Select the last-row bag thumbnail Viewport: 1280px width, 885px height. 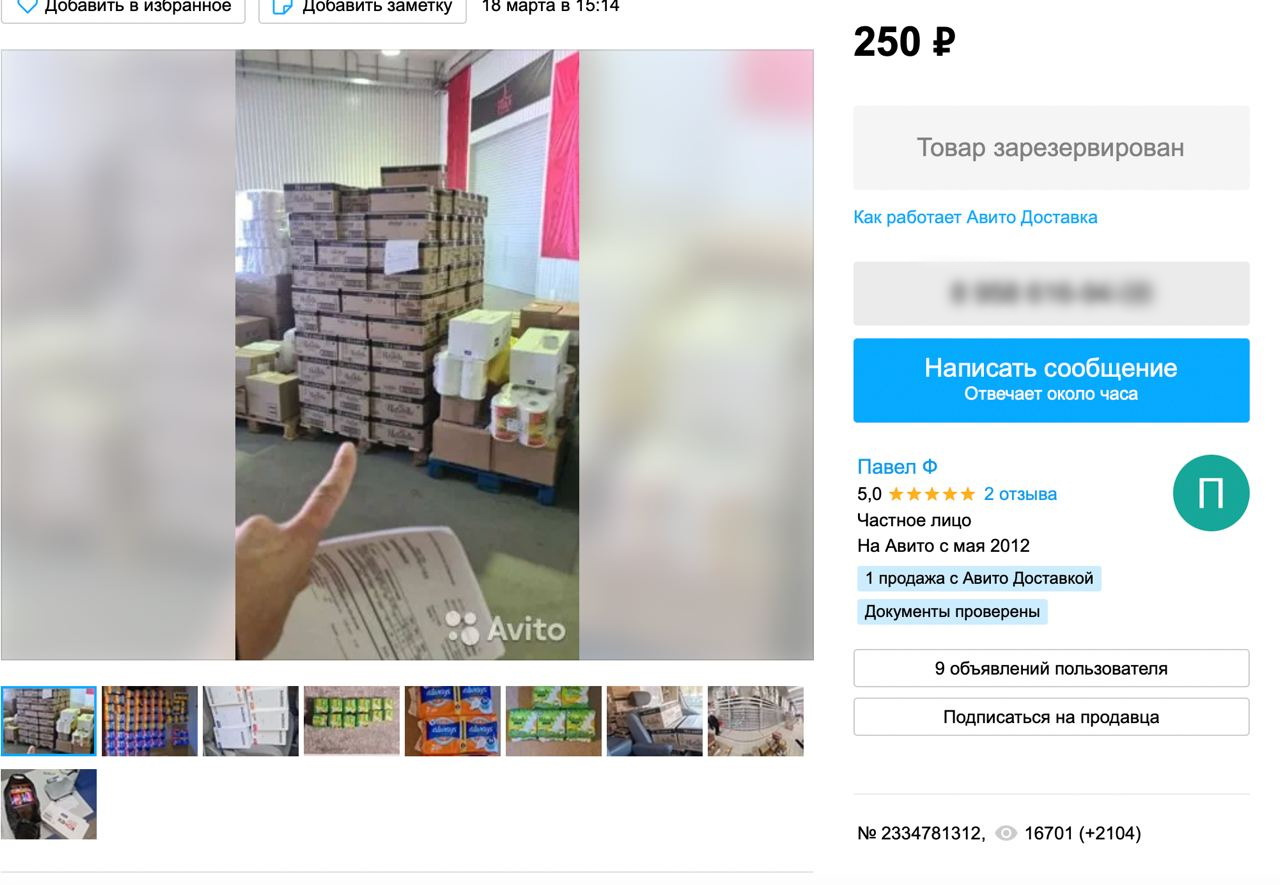pyautogui.click(x=49, y=804)
